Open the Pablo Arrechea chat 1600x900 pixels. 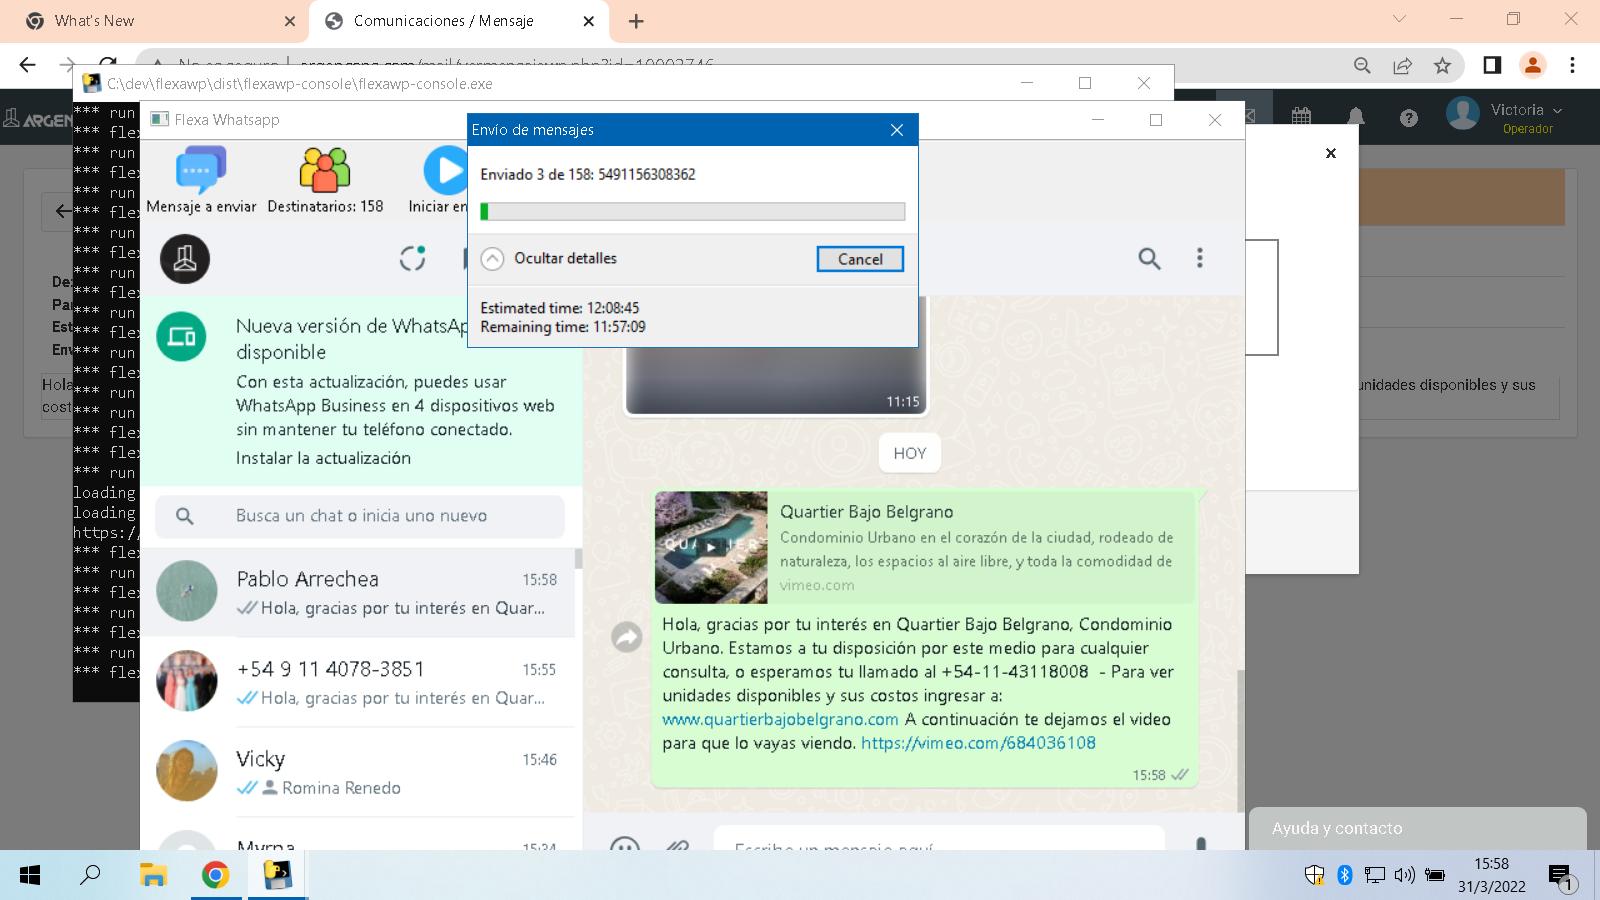[x=358, y=593]
